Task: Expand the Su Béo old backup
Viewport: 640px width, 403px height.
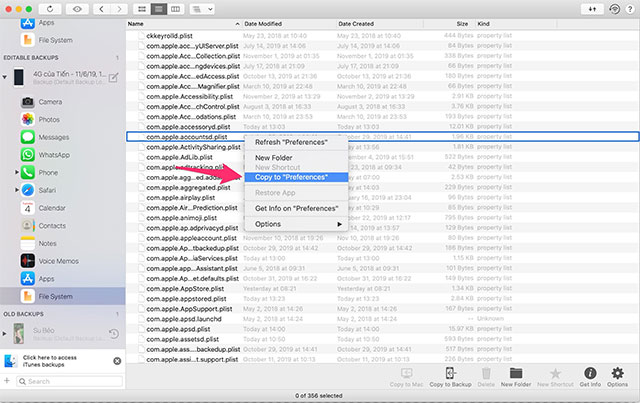Action: pyautogui.click(x=4, y=334)
